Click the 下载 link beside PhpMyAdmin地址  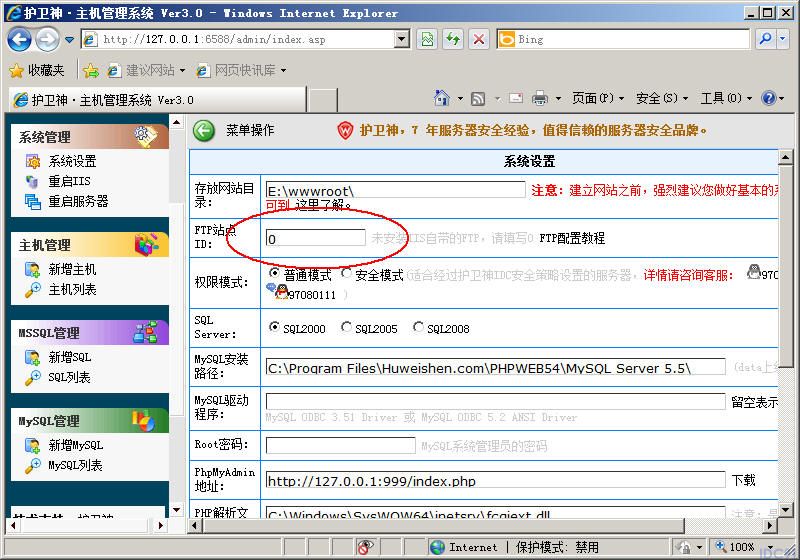tap(743, 480)
